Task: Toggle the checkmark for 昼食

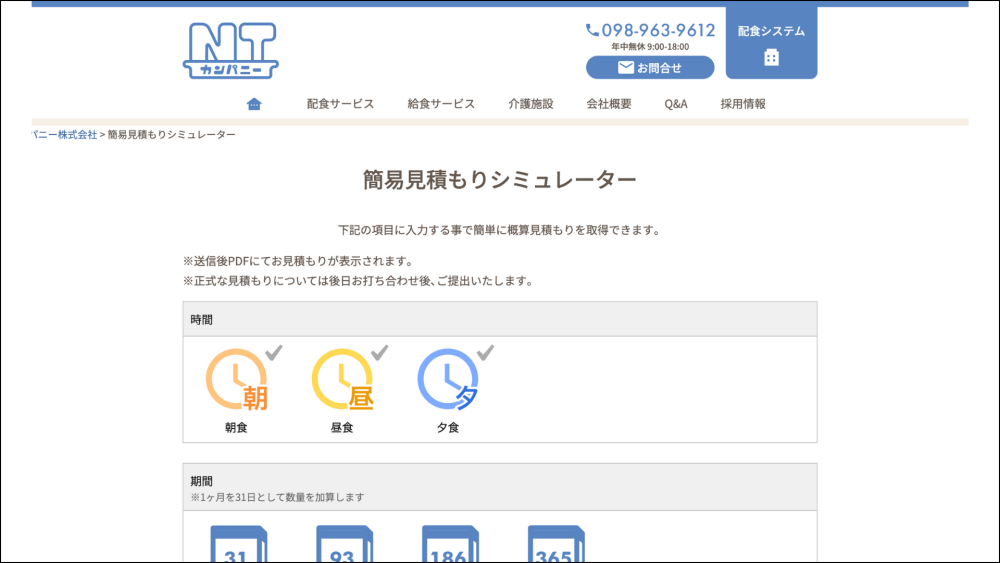Action: 380,352
